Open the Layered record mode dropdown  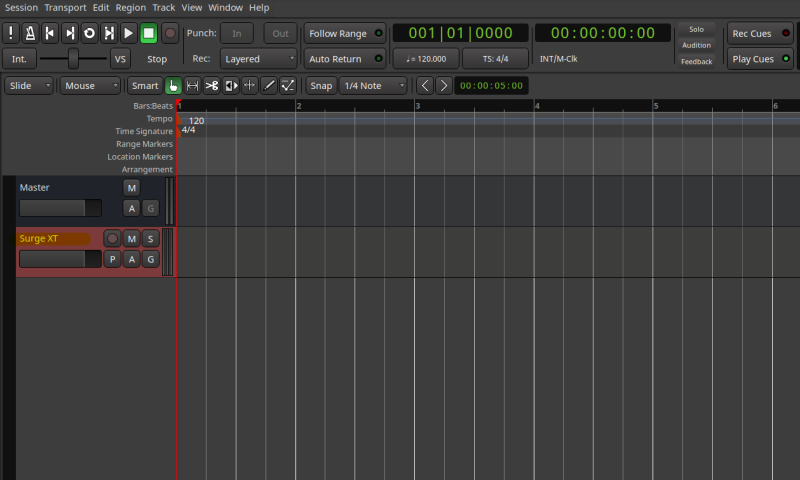pyautogui.click(x=259, y=59)
